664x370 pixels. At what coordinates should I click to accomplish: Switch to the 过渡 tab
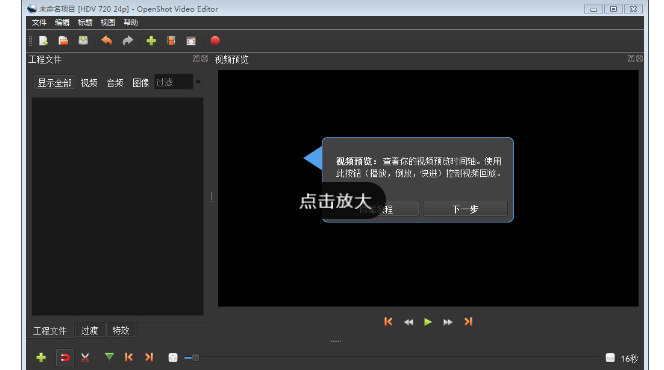[x=89, y=331]
